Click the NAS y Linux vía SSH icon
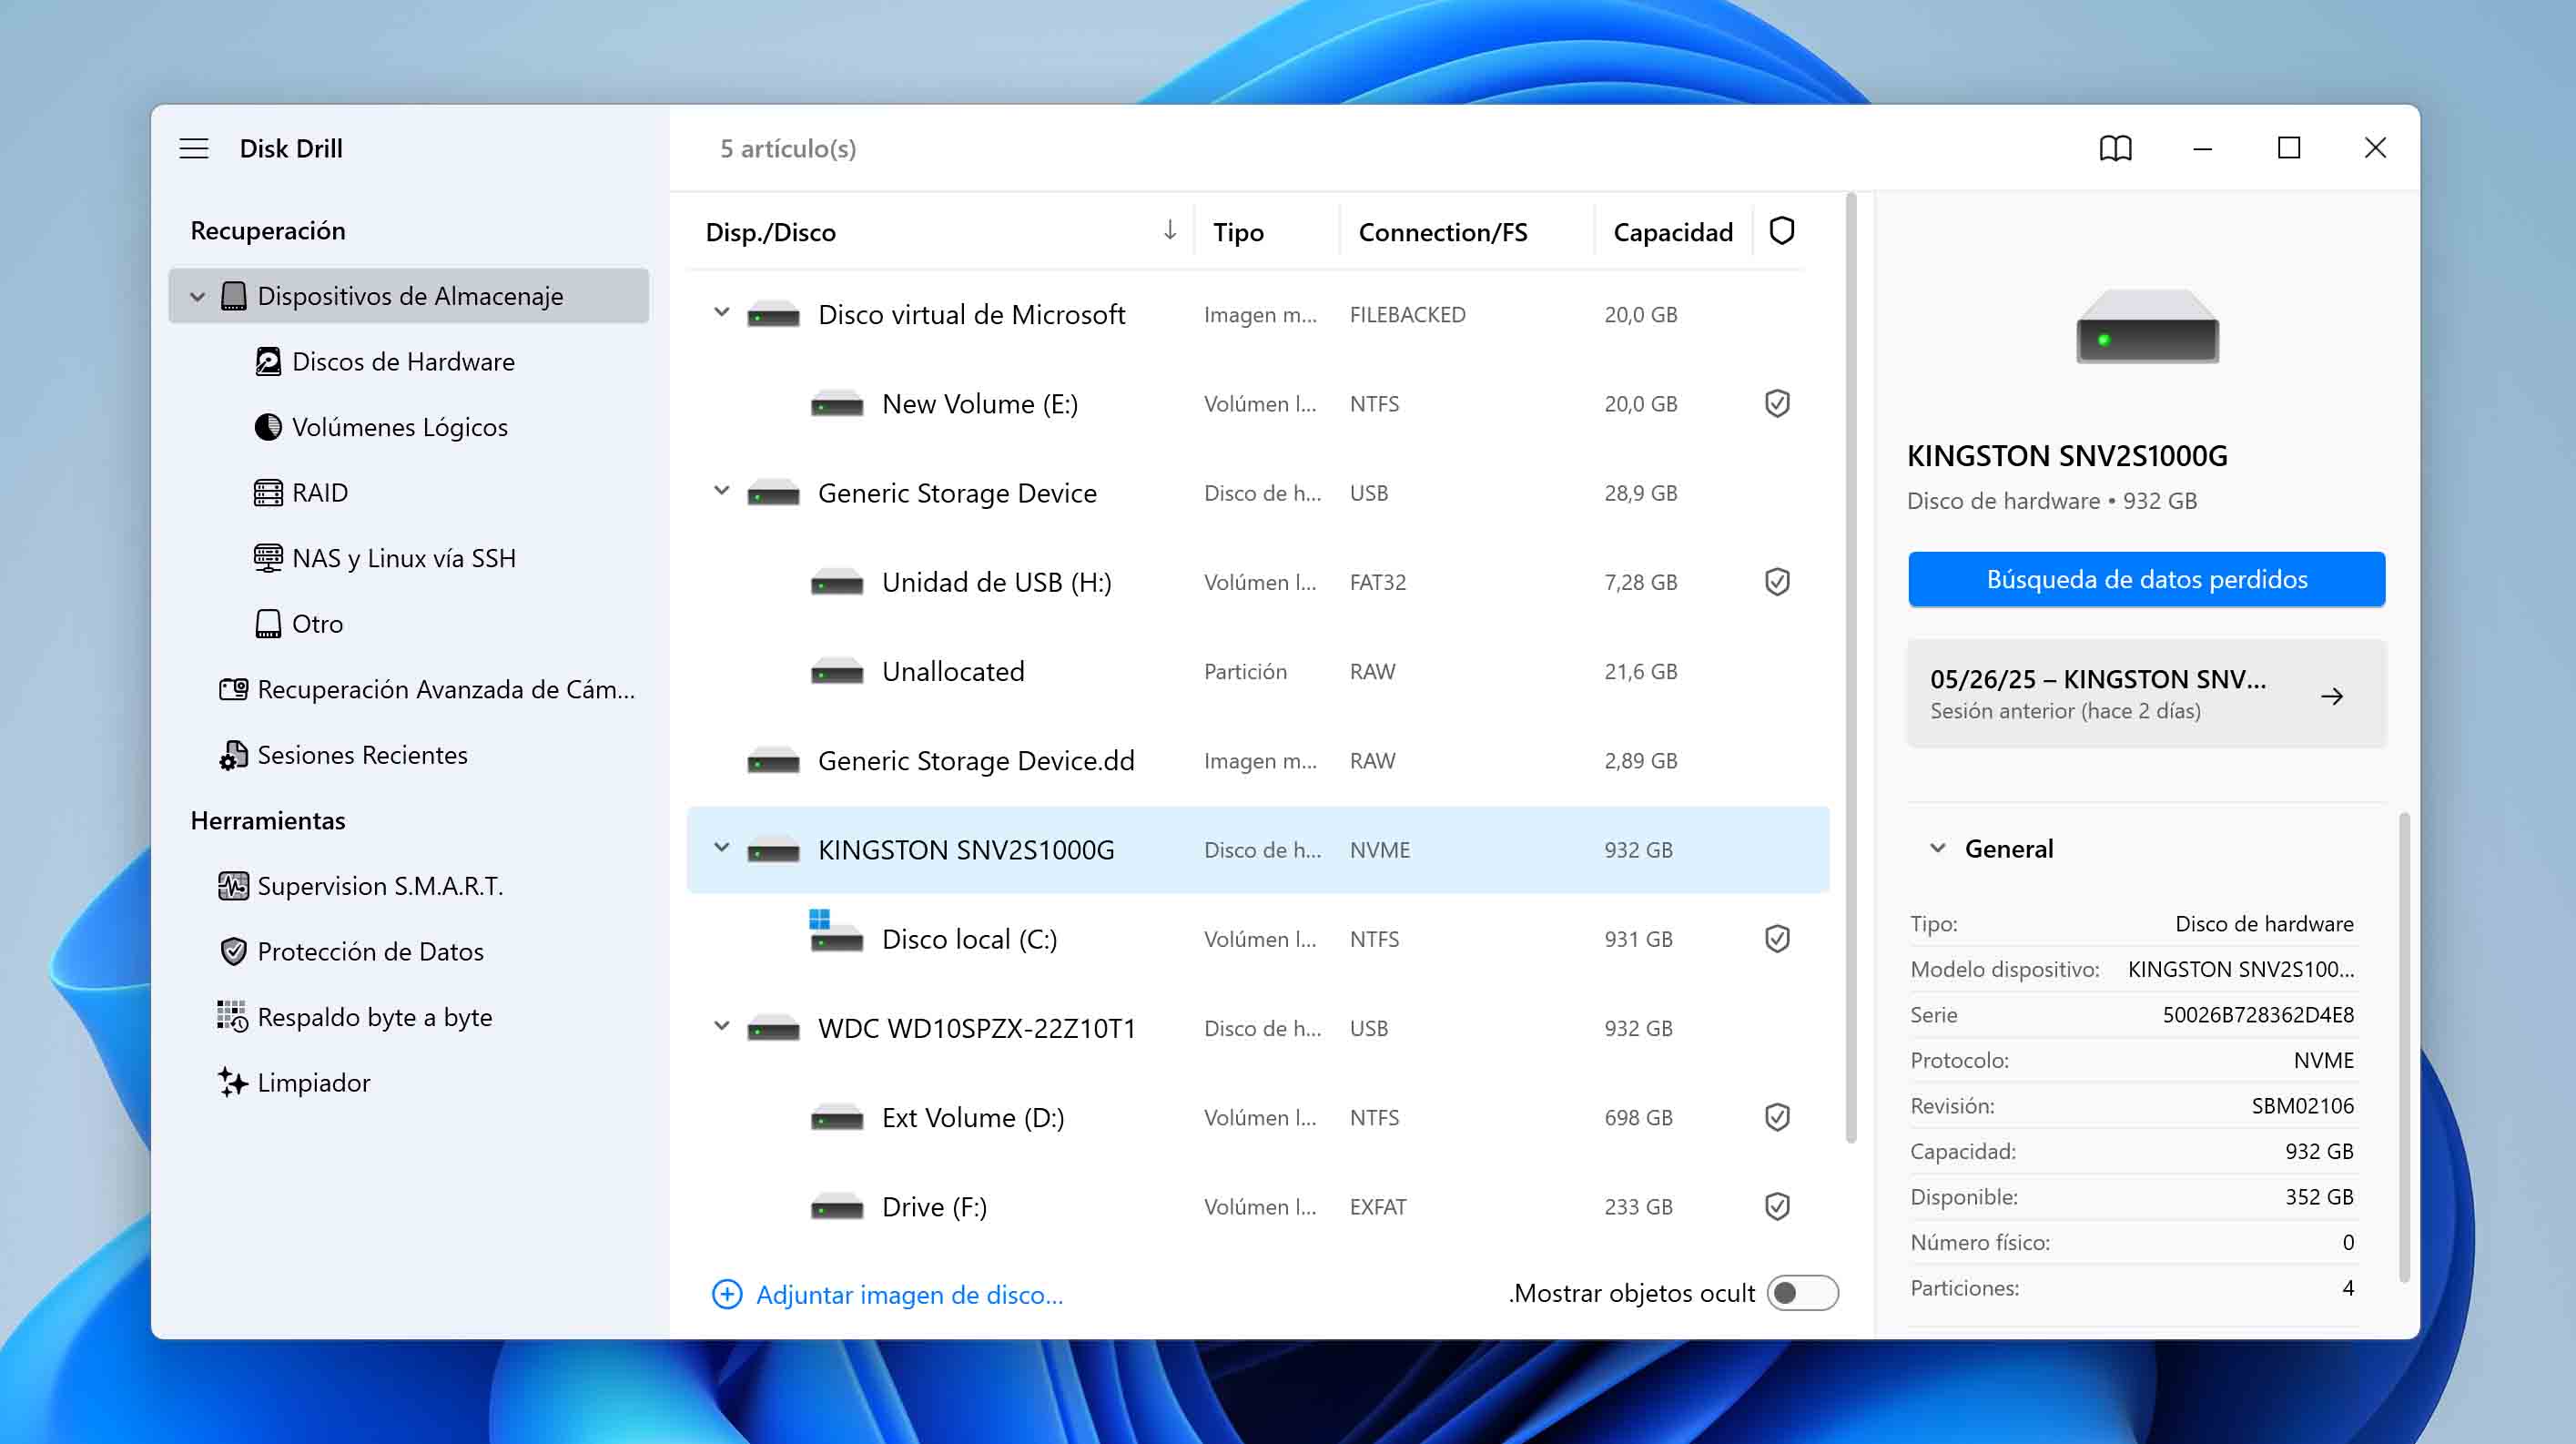 pyautogui.click(x=268, y=558)
